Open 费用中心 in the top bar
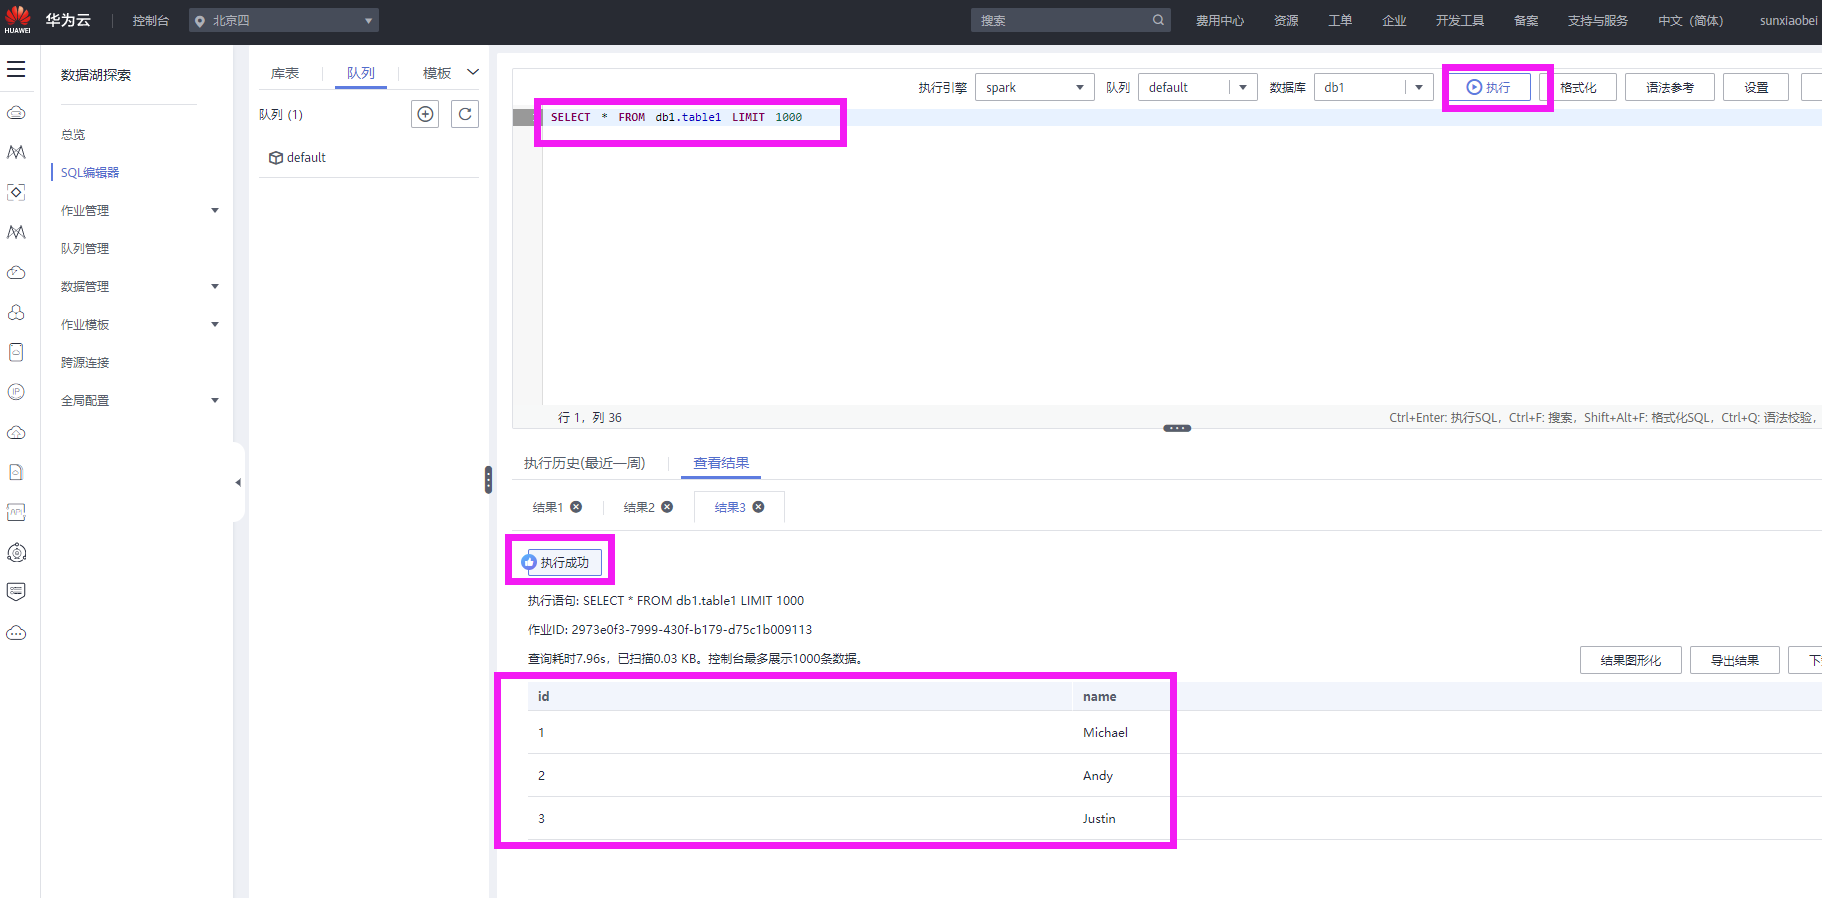The height and width of the screenshot is (898, 1822). coord(1220,20)
